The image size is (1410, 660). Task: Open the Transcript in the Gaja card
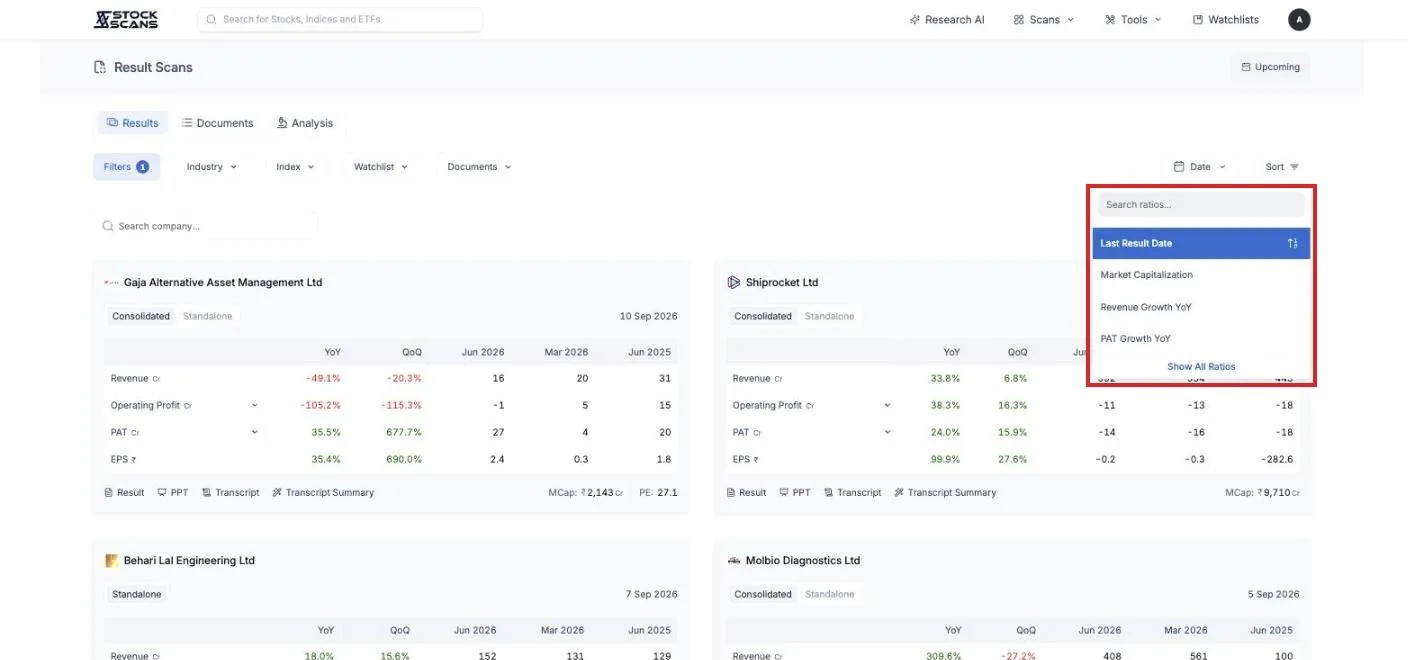click(x=230, y=493)
